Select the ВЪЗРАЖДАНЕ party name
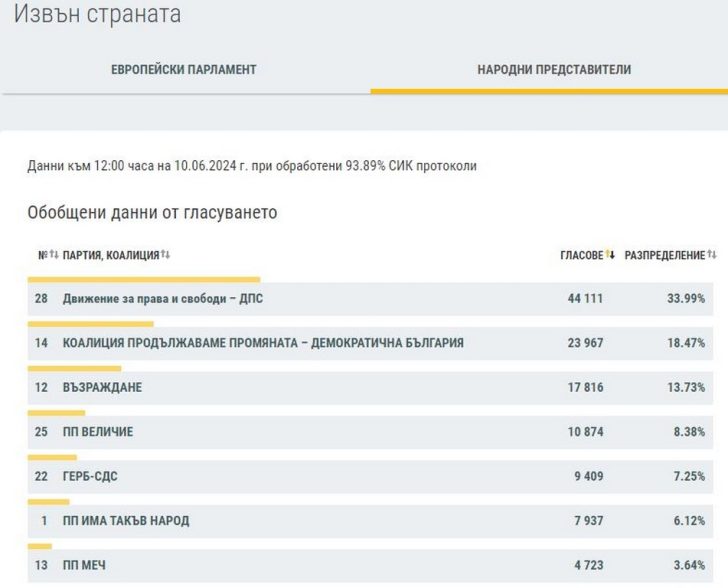 coord(102,387)
